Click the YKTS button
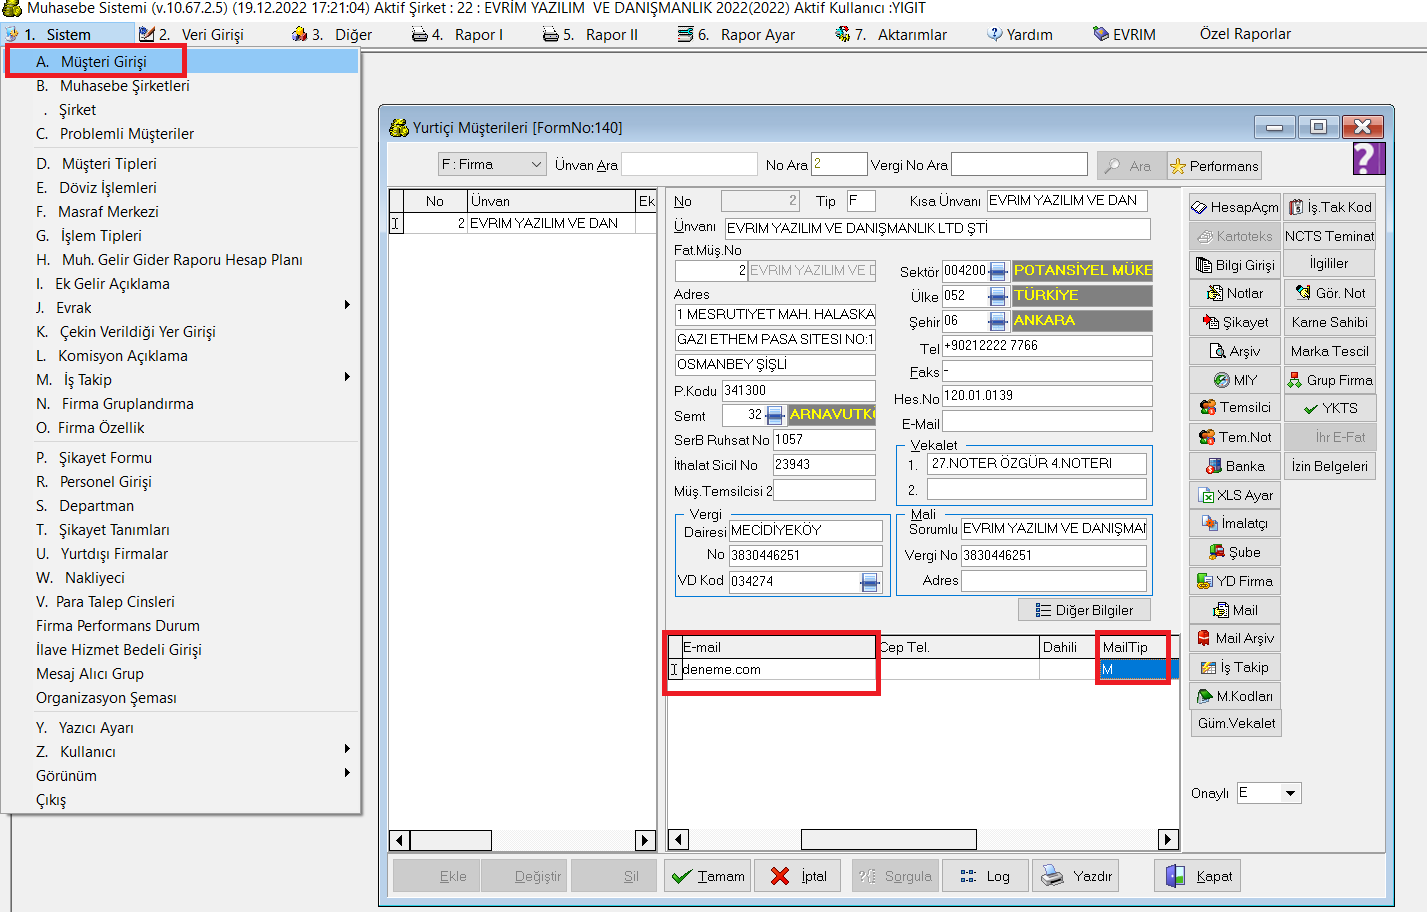Screen dimensions: 1427x912 coord(1329,408)
